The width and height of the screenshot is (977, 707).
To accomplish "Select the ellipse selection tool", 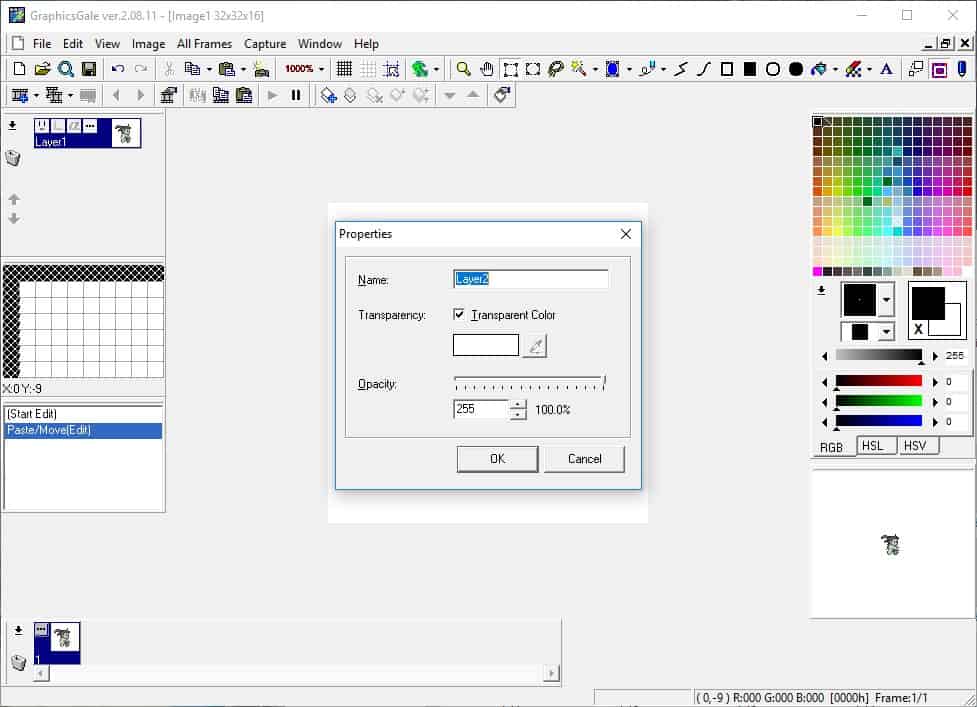I will (x=533, y=69).
